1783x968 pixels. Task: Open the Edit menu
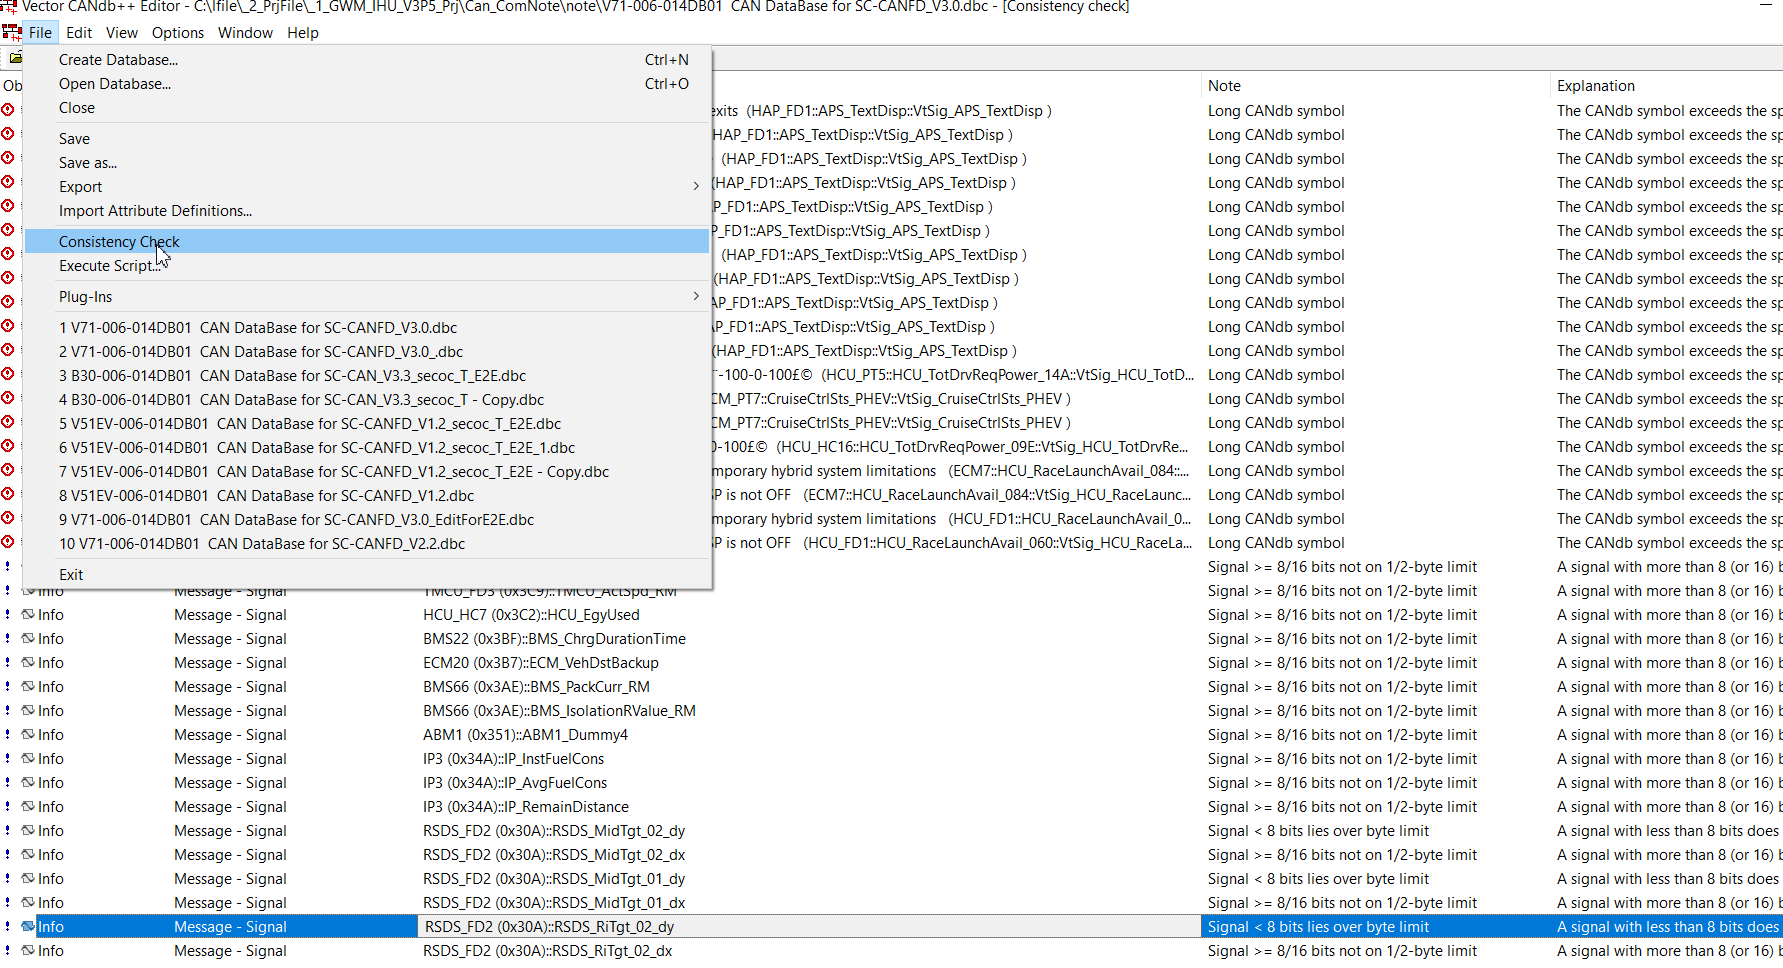(x=78, y=32)
